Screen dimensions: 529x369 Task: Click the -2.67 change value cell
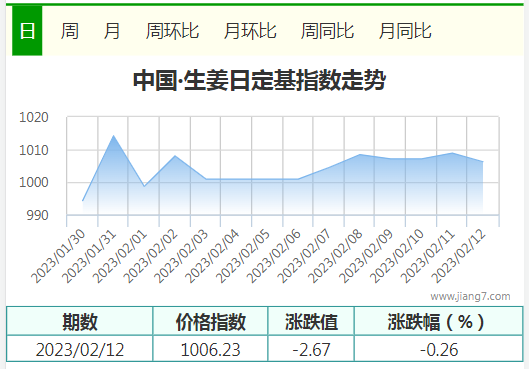[x=311, y=349]
